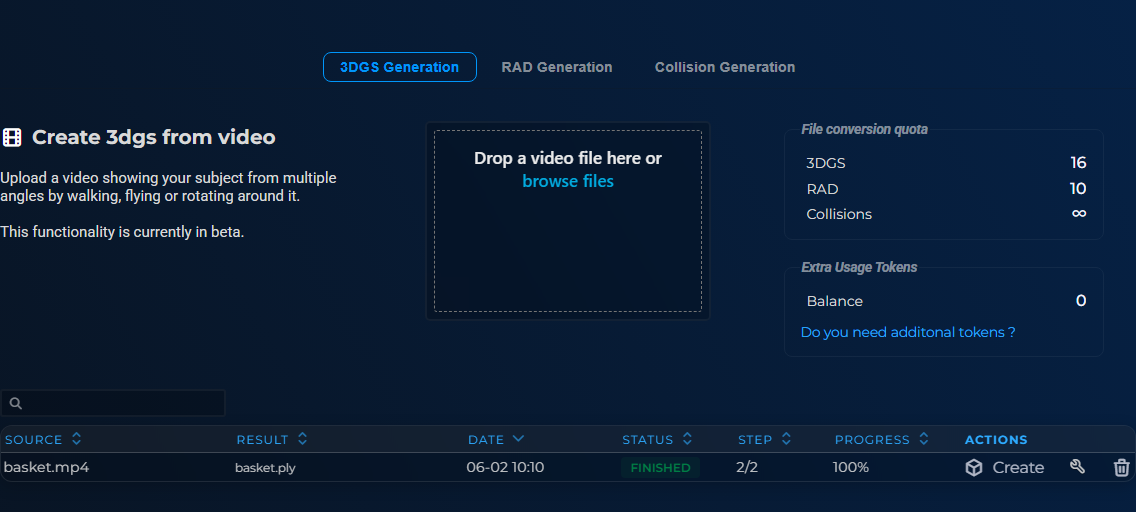Screen dimensions: 1136x512
Task: Click the FINISHED status badge
Action: [x=660, y=468]
